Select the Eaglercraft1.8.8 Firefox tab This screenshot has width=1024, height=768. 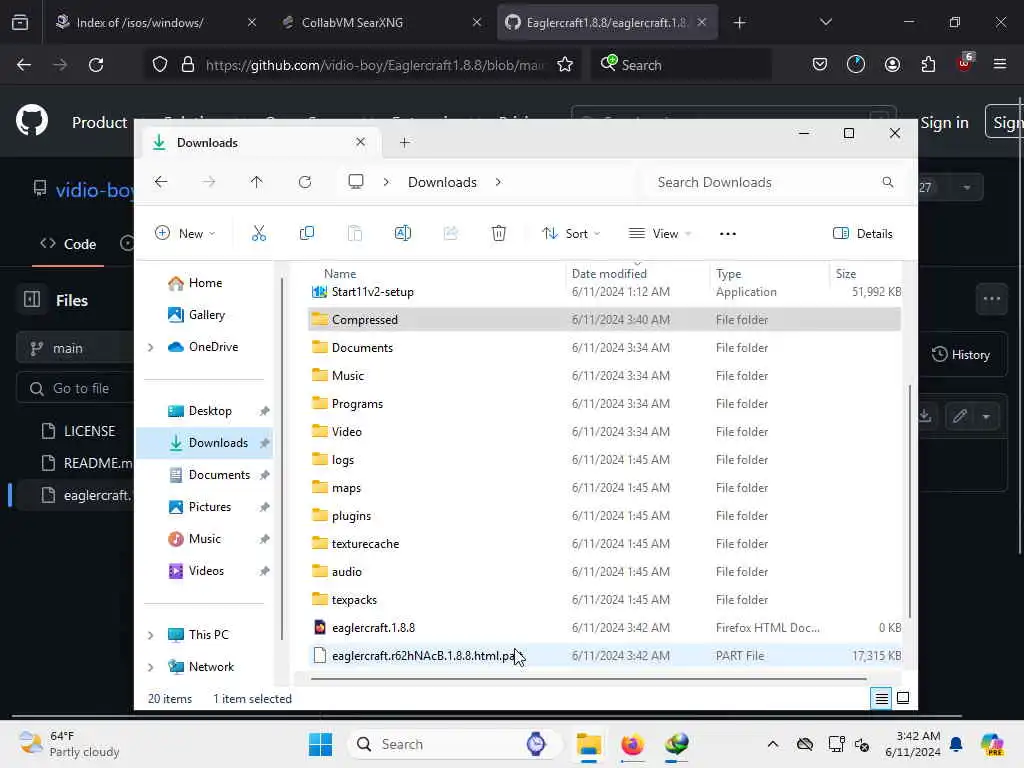coord(607,22)
